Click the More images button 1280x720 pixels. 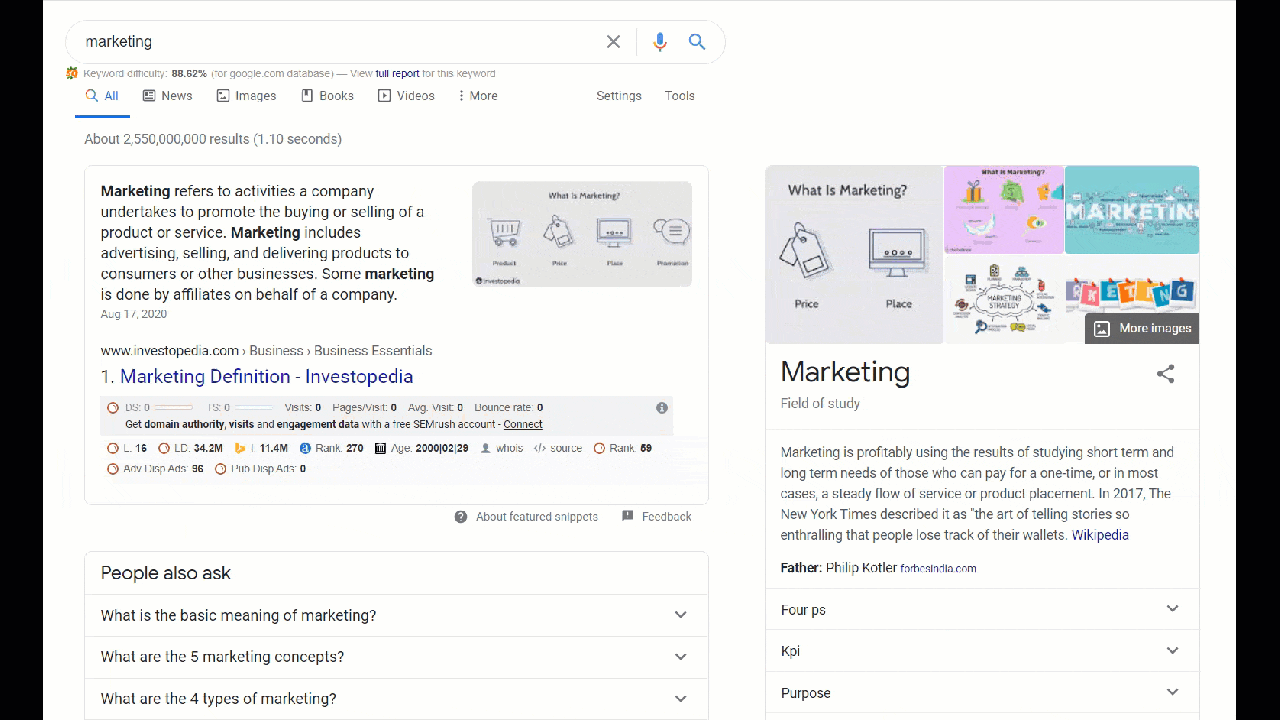click(1142, 328)
